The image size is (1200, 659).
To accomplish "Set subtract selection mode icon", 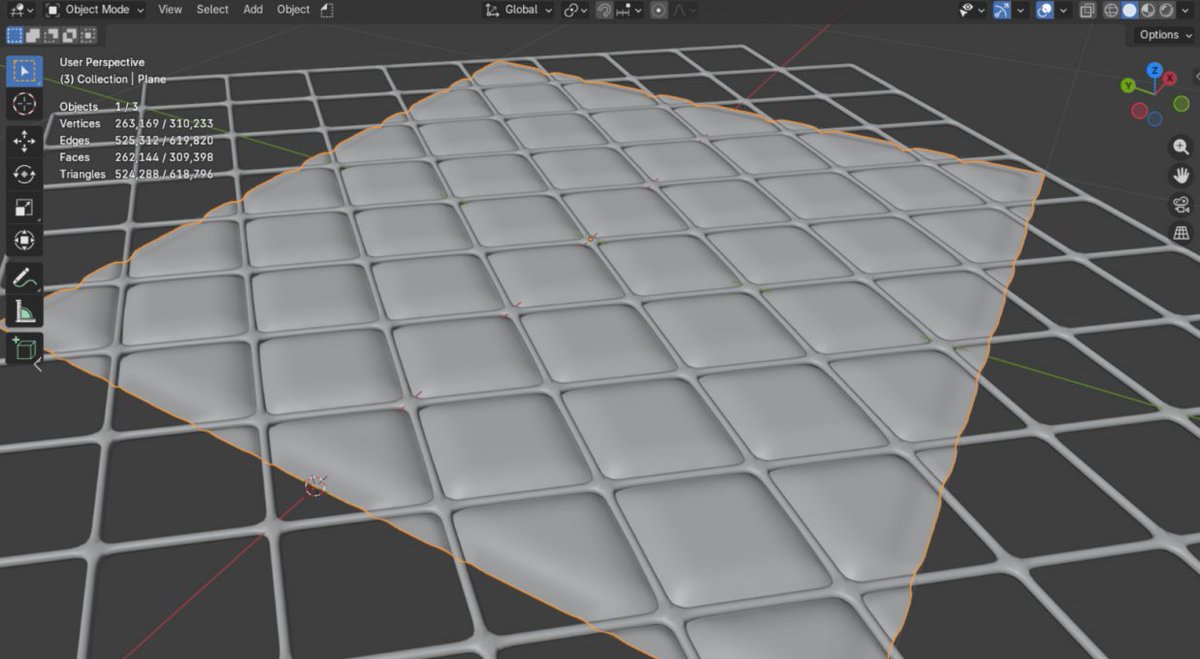I will click(52, 35).
